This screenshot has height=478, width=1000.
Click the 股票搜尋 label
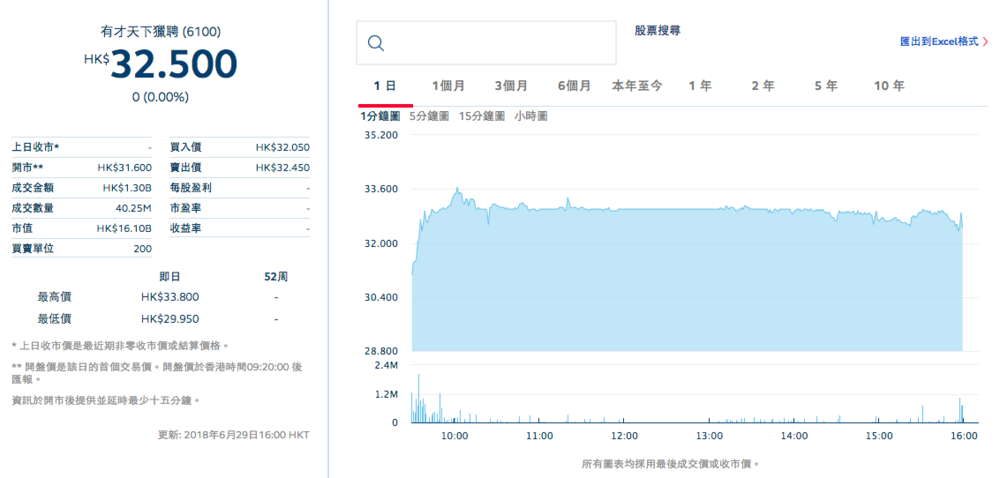[658, 31]
